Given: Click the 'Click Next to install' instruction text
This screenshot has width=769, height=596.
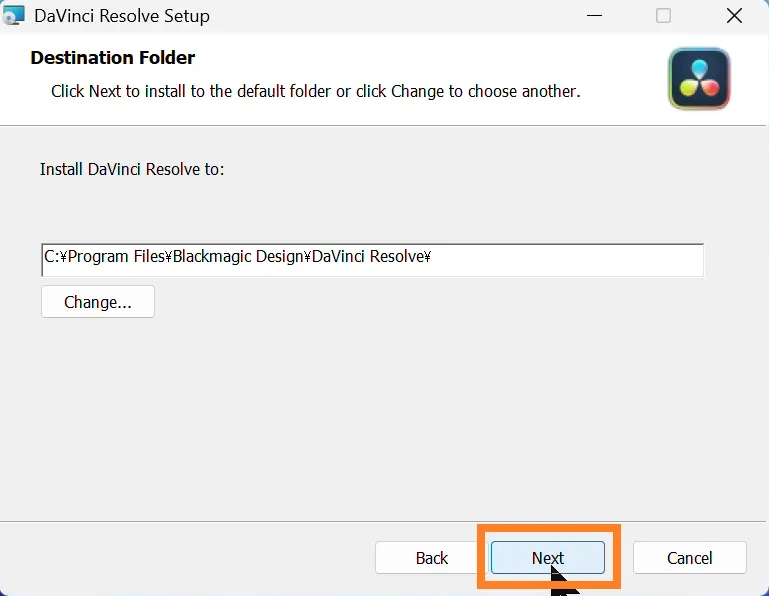Looking at the screenshot, I should (x=316, y=91).
